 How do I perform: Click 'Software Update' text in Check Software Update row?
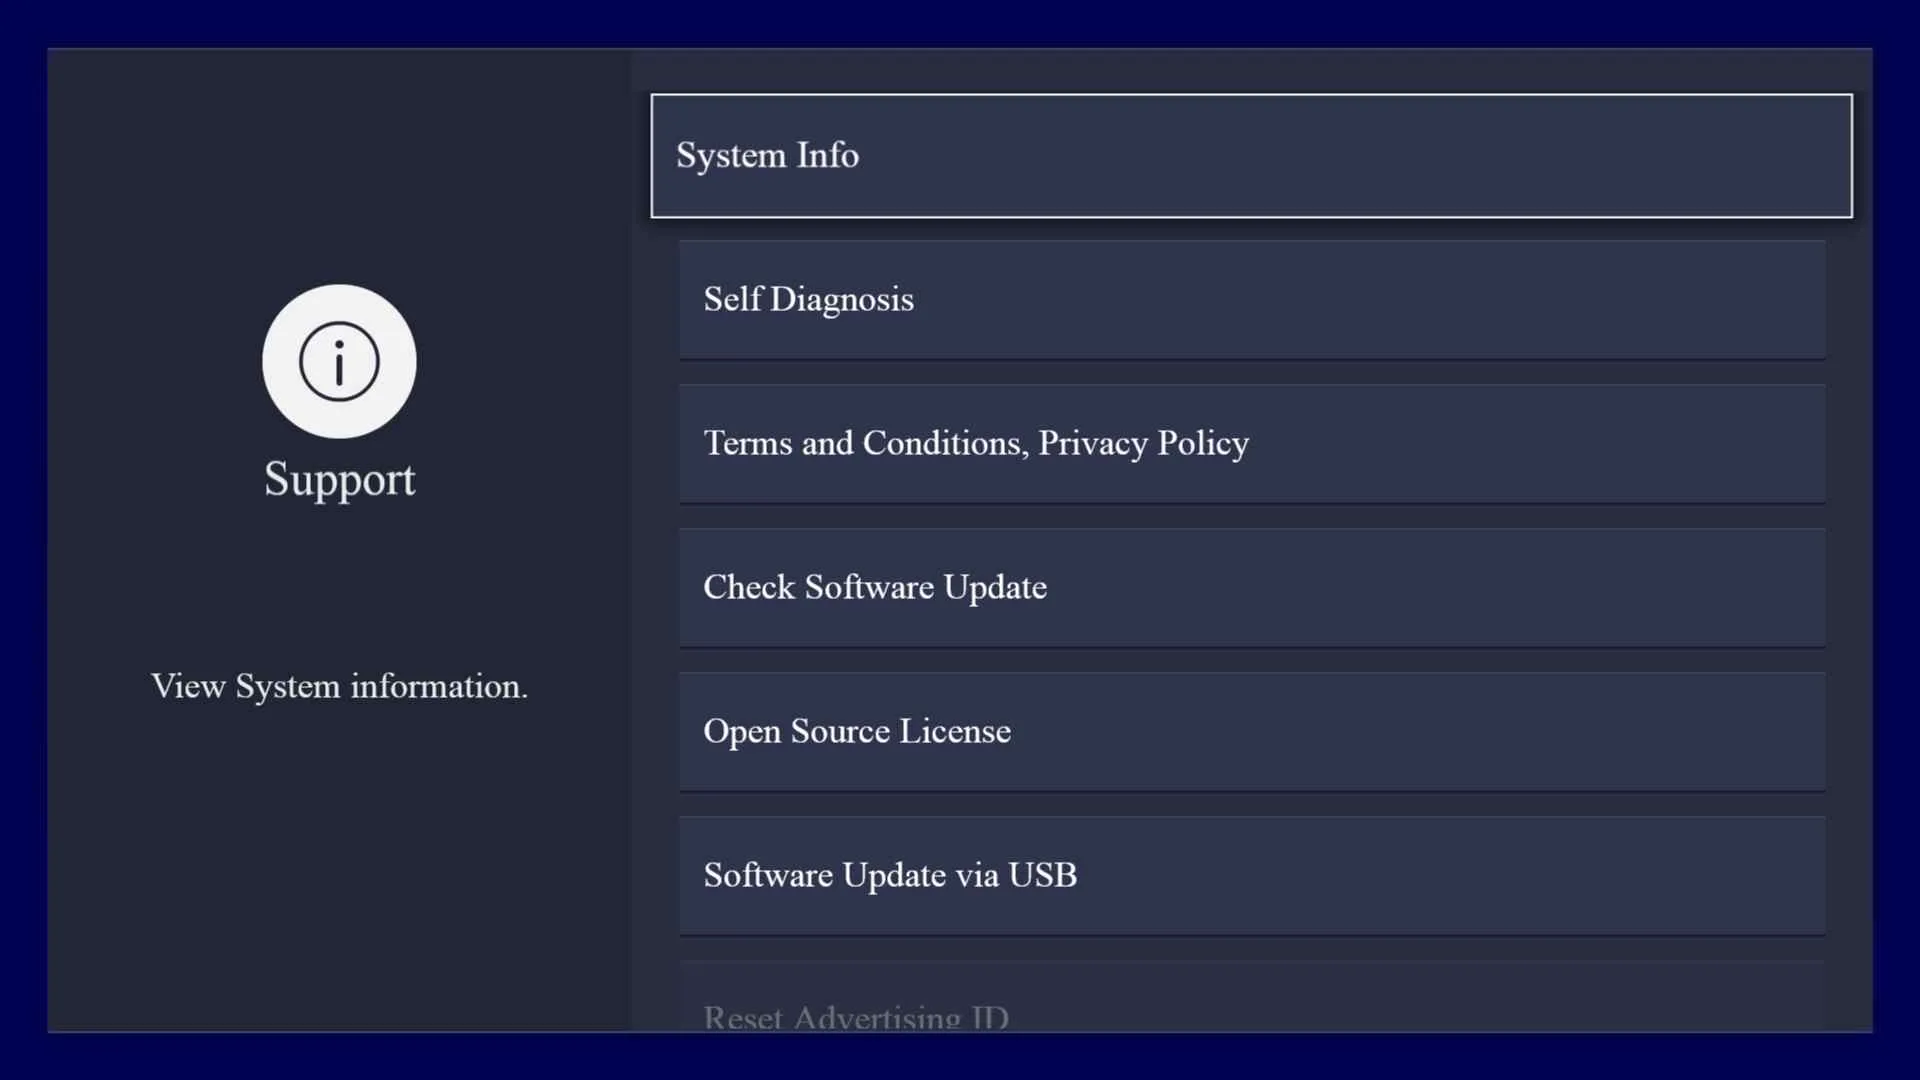(925, 587)
